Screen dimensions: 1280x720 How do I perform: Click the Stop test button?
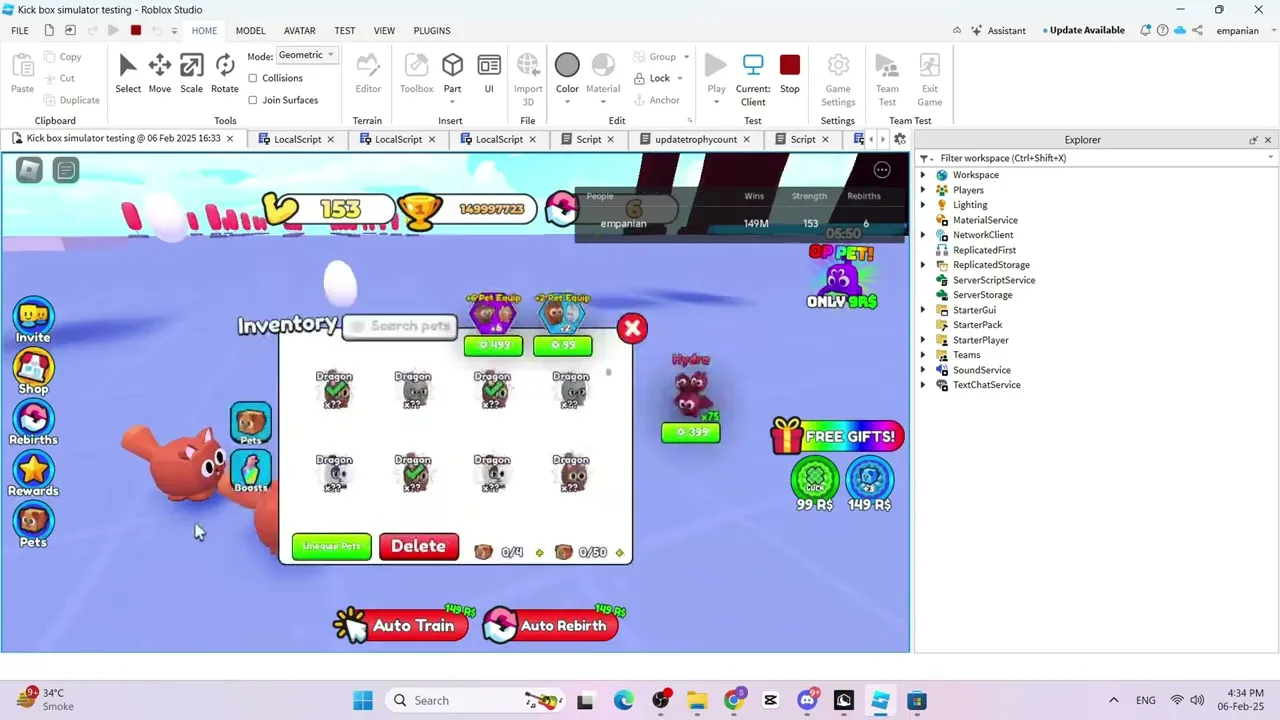tap(790, 74)
